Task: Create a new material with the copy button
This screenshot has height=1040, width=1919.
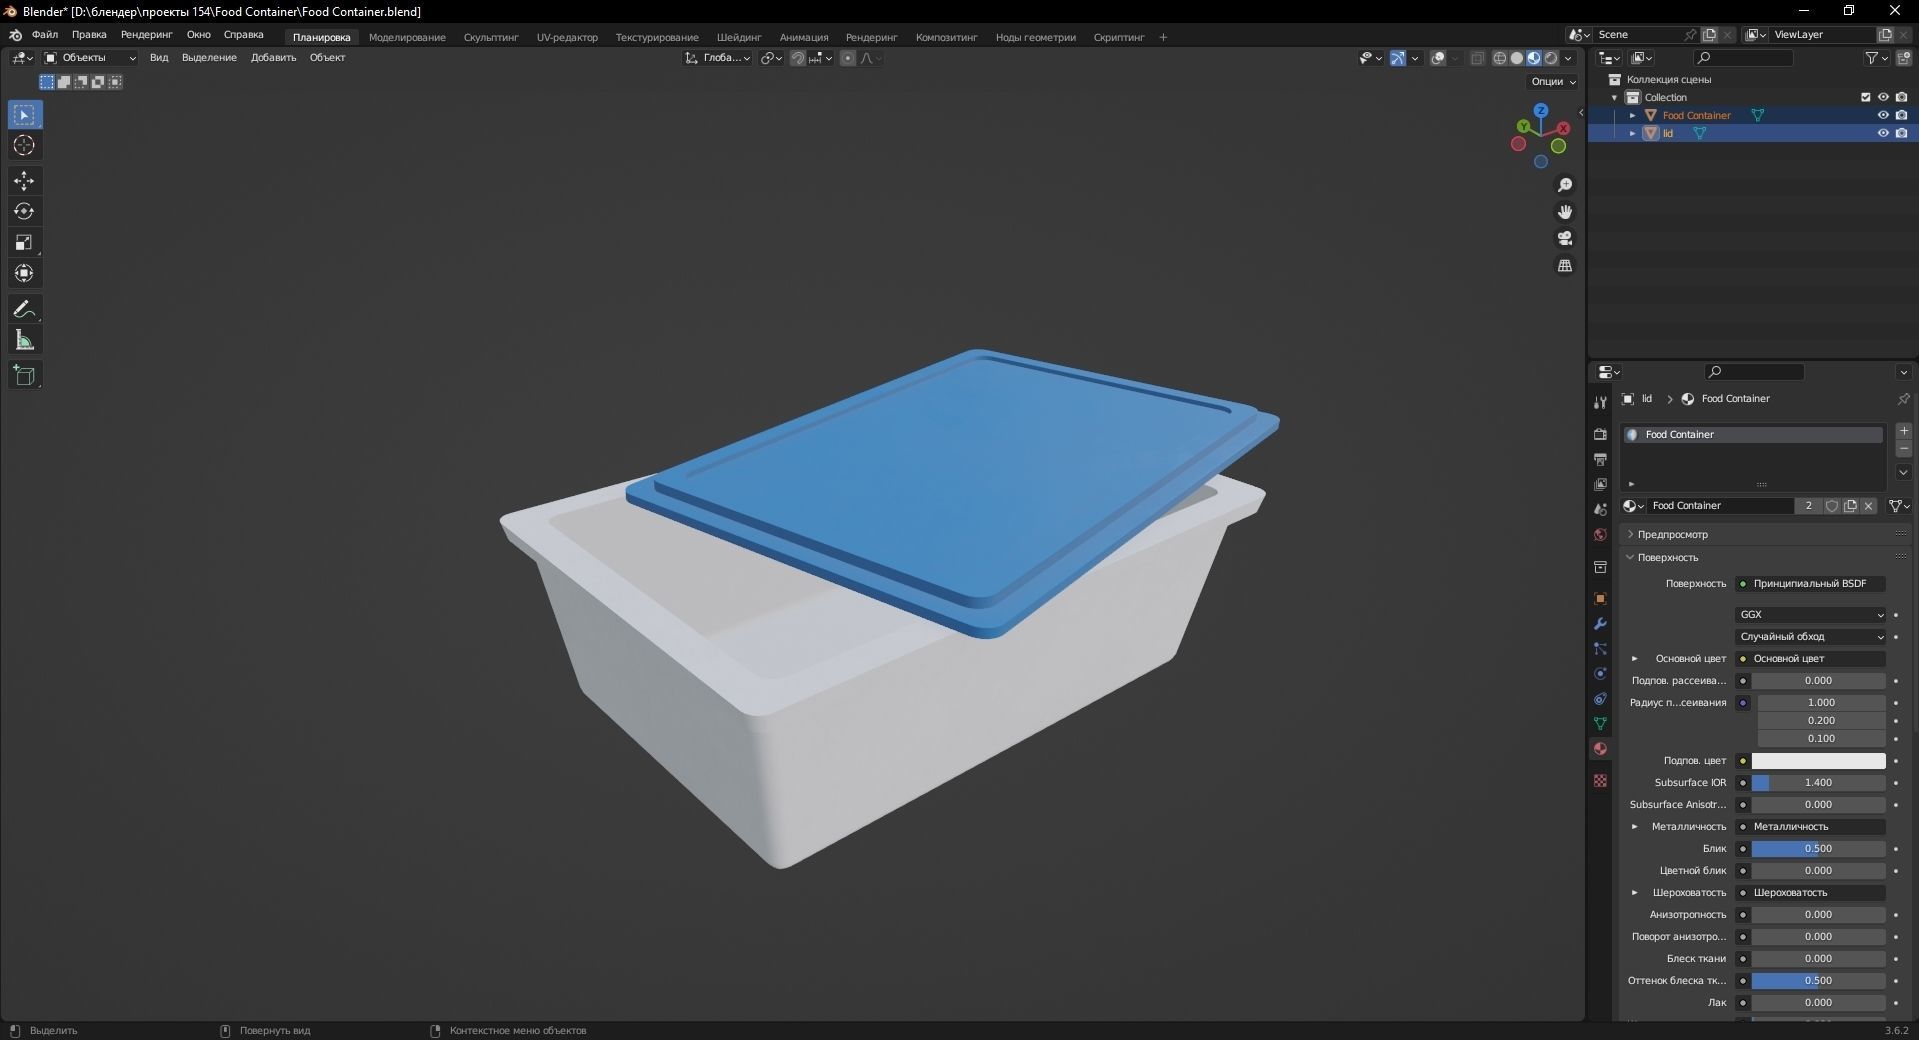Action: pos(1850,506)
